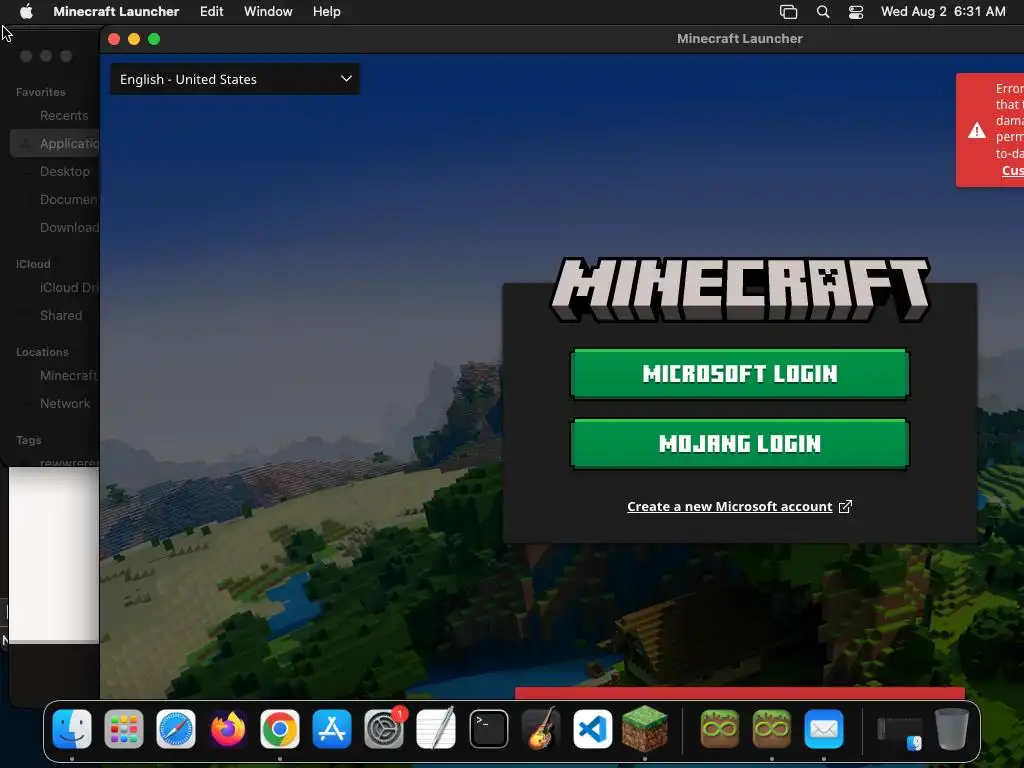The width and height of the screenshot is (1024, 768).
Task: Launch Firefox from the Dock
Action: (x=228, y=729)
